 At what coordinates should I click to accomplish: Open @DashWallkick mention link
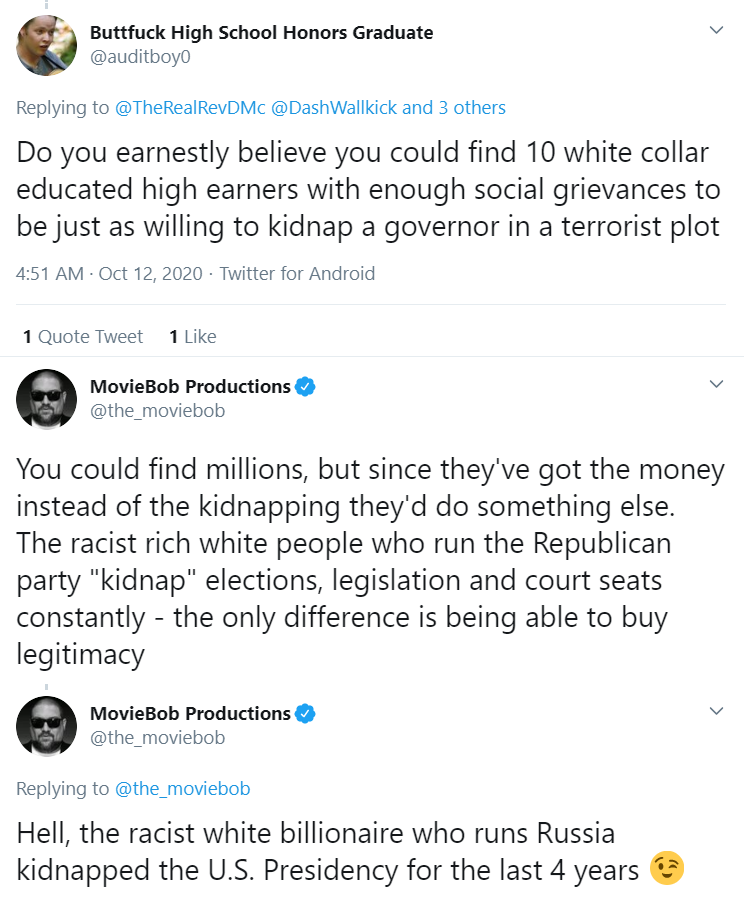coord(334,108)
